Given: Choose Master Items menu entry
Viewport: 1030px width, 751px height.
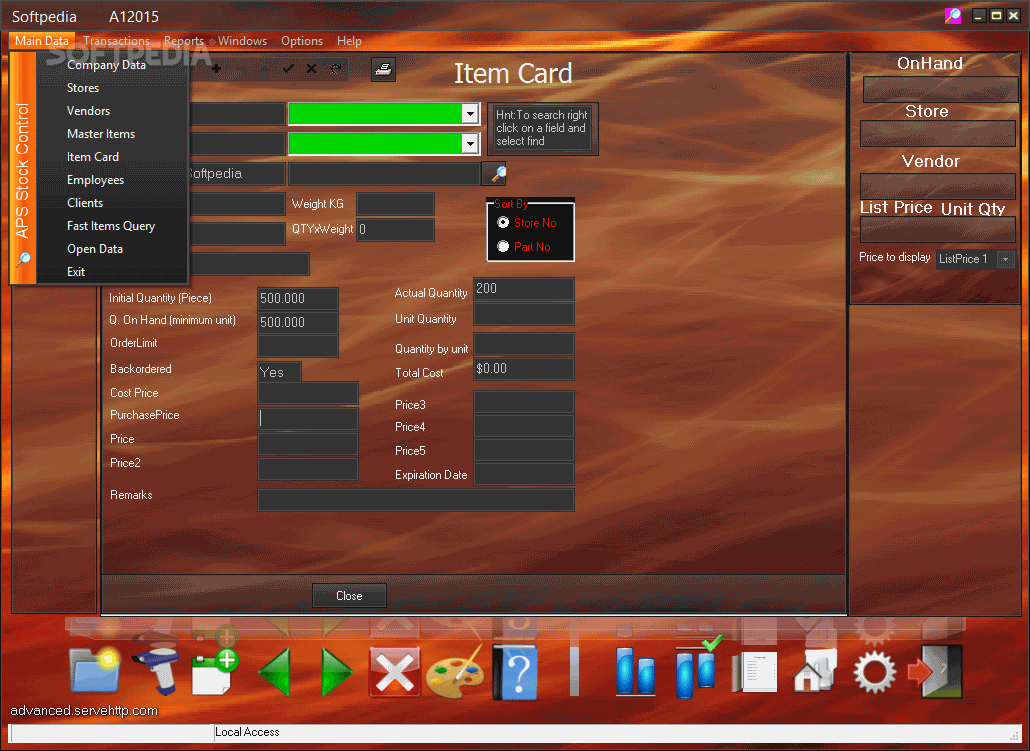Looking at the screenshot, I should (112, 133).
